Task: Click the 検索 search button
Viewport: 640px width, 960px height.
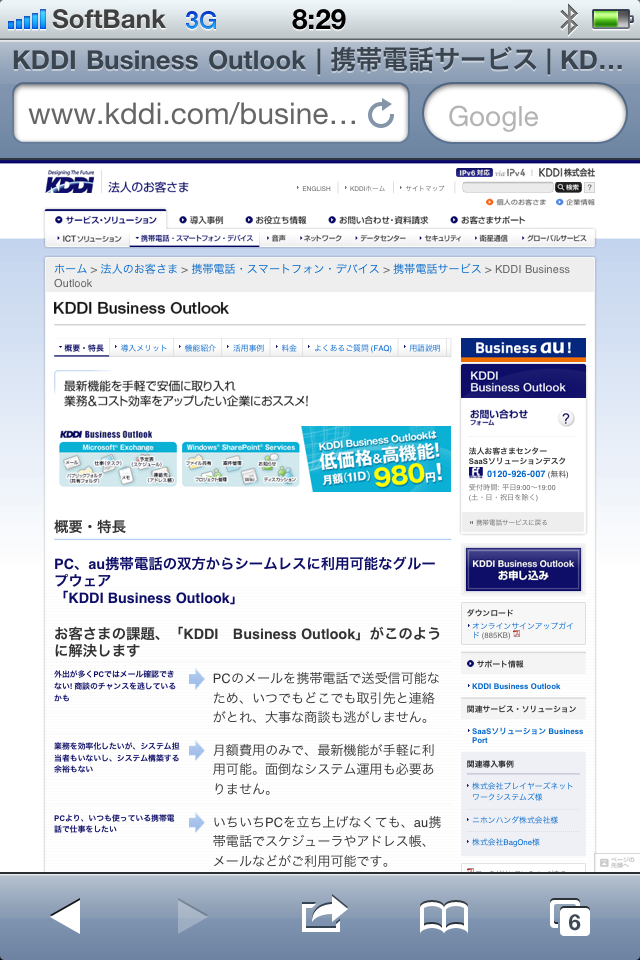Action: point(568,187)
